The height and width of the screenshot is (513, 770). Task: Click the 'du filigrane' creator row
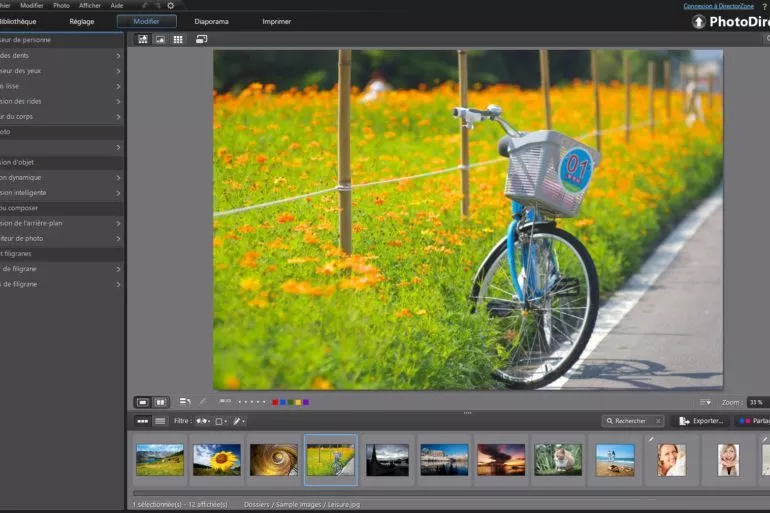(x=61, y=269)
